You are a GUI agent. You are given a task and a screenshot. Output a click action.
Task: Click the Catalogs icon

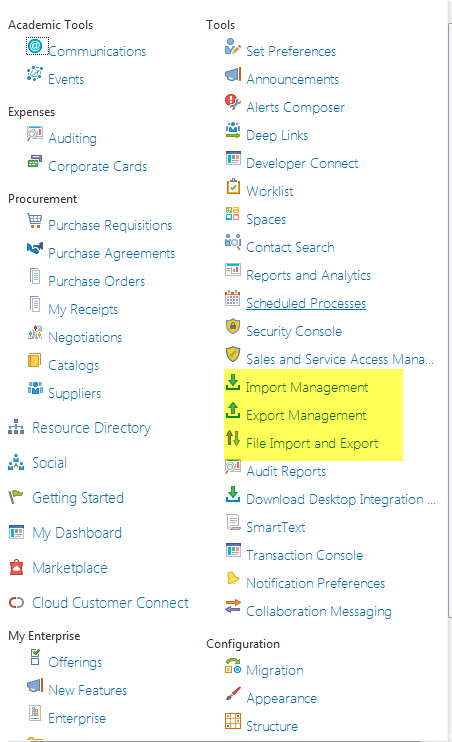coord(35,360)
